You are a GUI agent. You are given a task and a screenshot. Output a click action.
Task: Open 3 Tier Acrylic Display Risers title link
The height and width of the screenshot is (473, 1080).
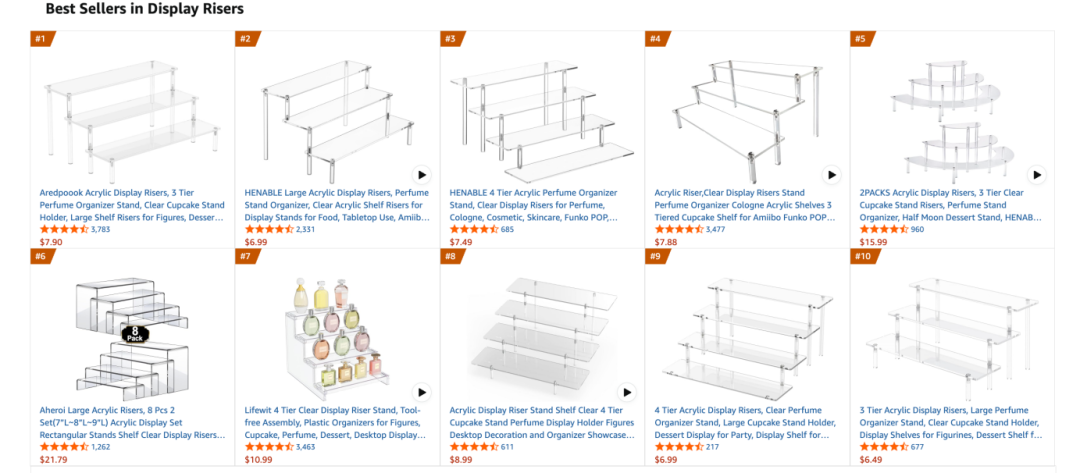[x=951, y=422]
